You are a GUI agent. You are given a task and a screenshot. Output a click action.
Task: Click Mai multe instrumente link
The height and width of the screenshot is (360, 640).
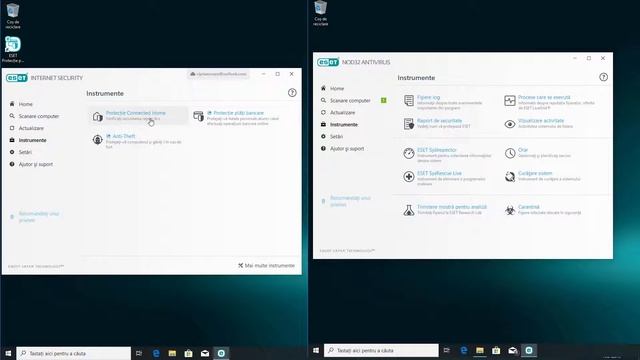[266, 265]
